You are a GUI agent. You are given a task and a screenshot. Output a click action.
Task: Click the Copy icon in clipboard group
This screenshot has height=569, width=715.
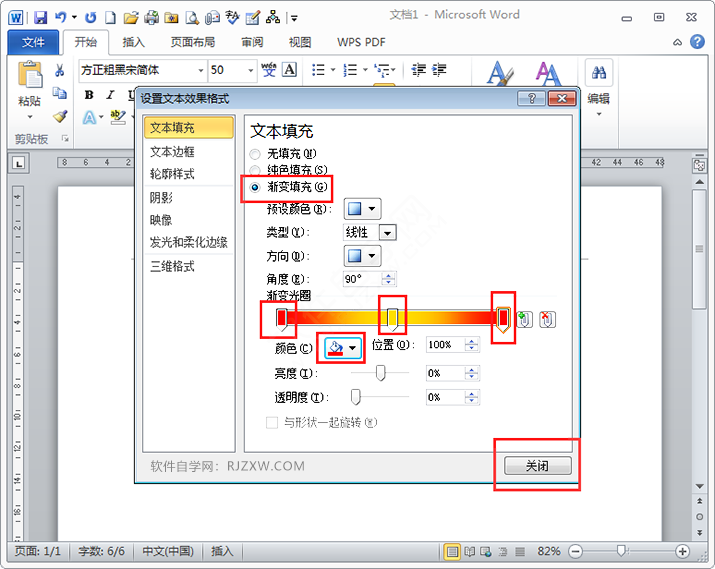click(59, 93)
